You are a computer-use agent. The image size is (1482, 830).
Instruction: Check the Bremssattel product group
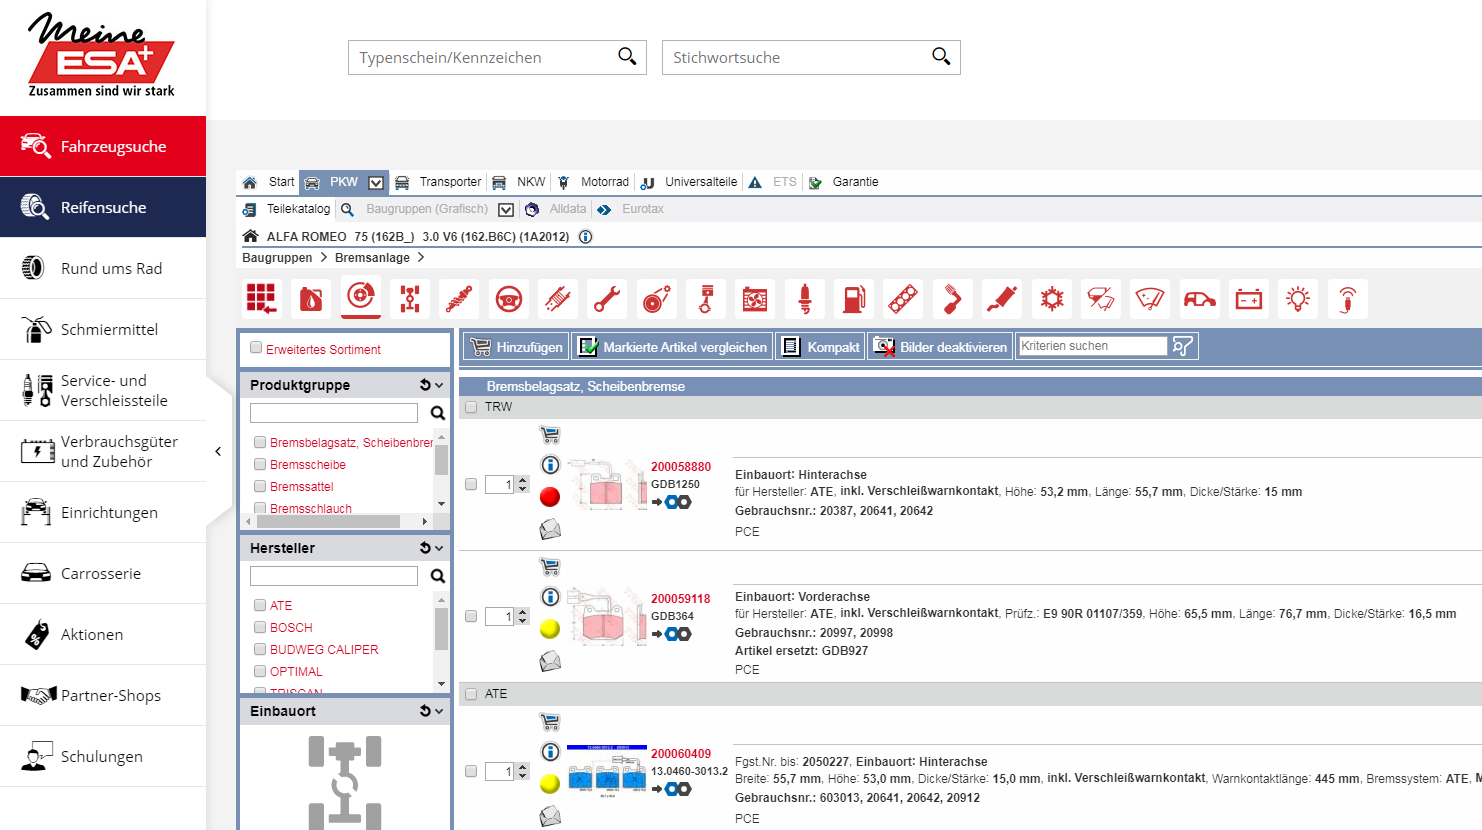(260, 486)
